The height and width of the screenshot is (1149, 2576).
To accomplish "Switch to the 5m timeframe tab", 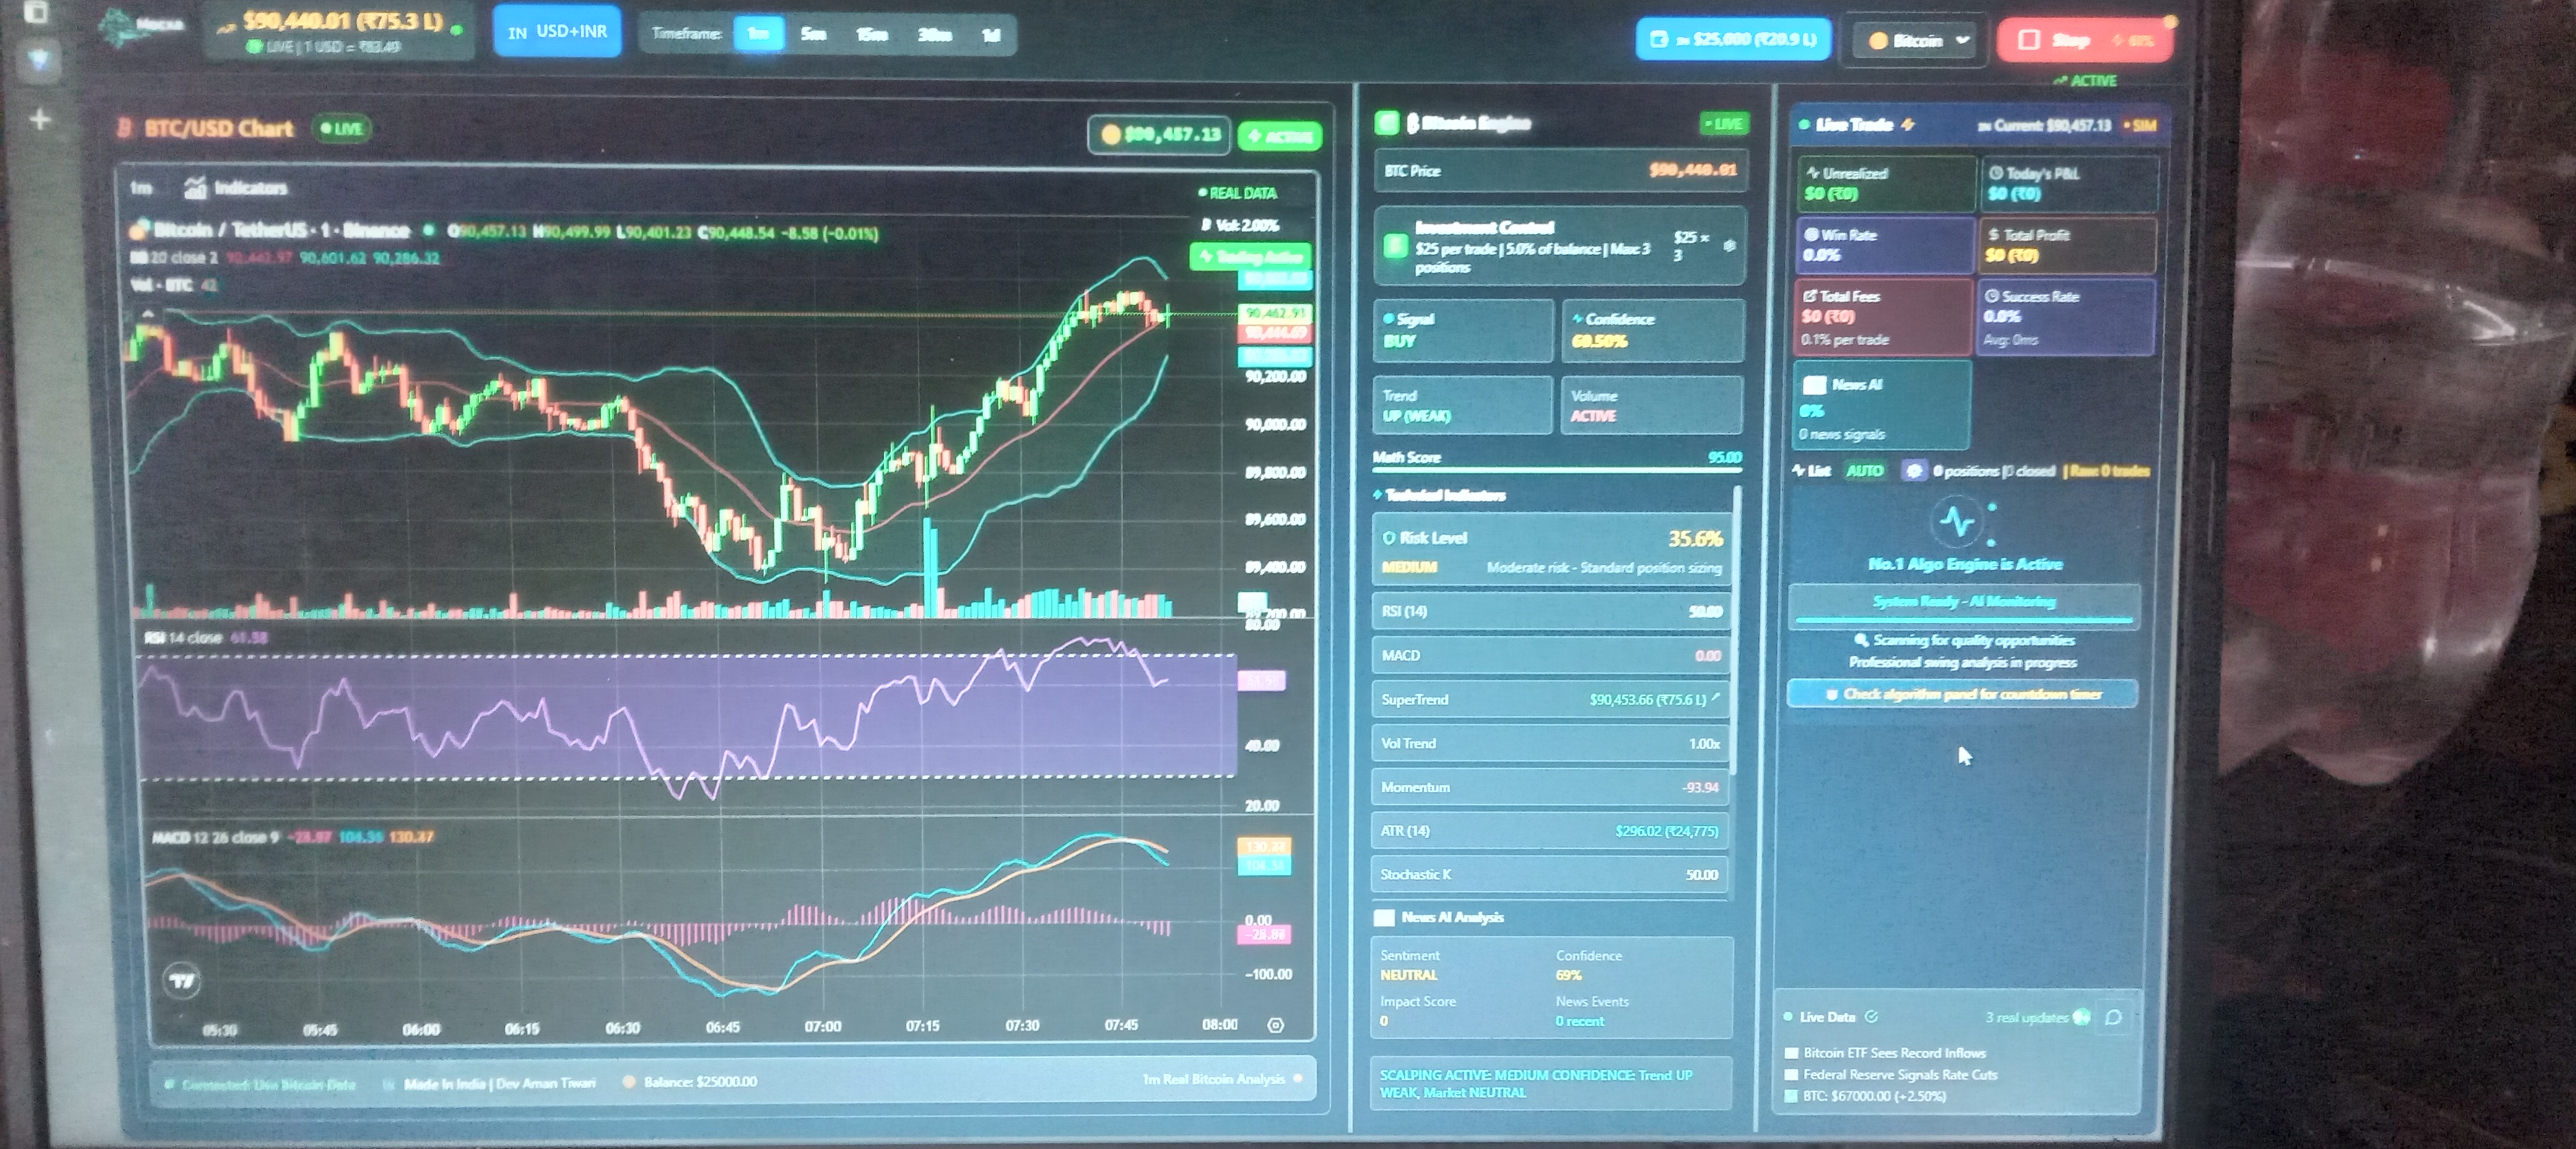I will [813, 35].
